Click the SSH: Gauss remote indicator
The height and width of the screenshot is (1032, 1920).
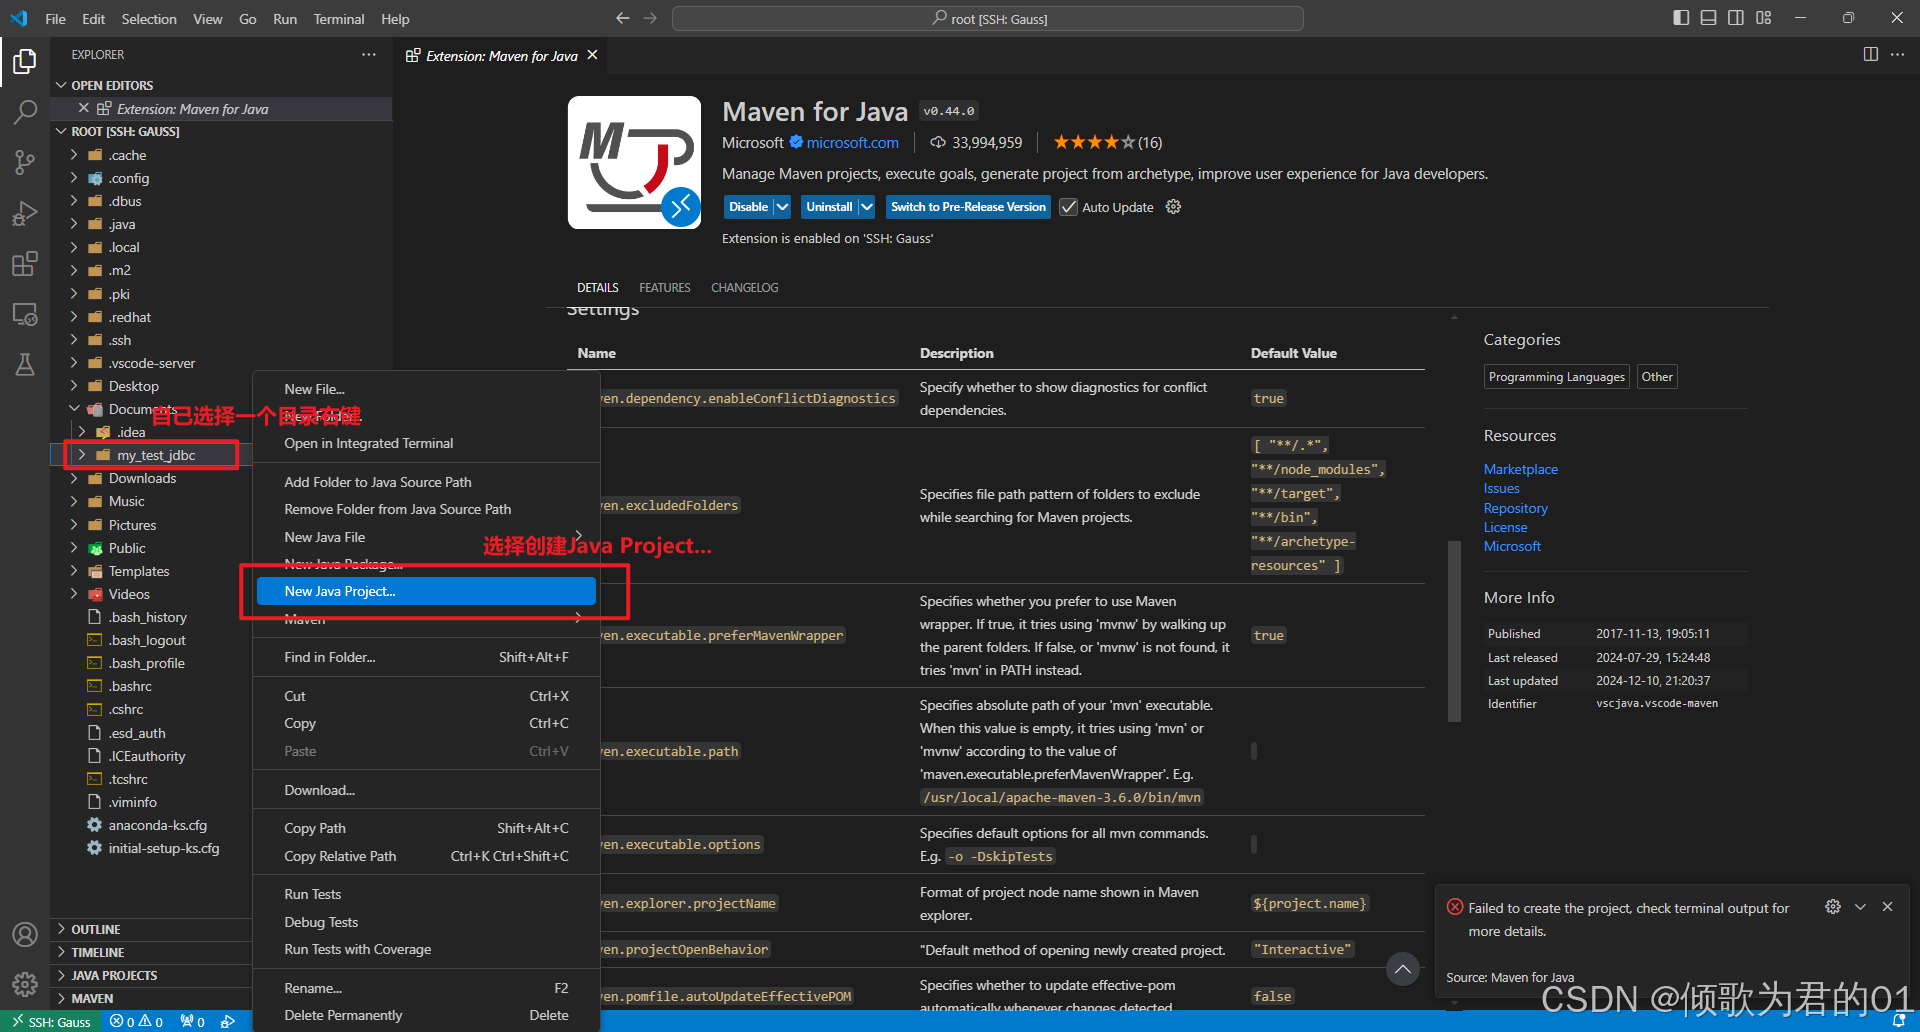coord(52,1021)
